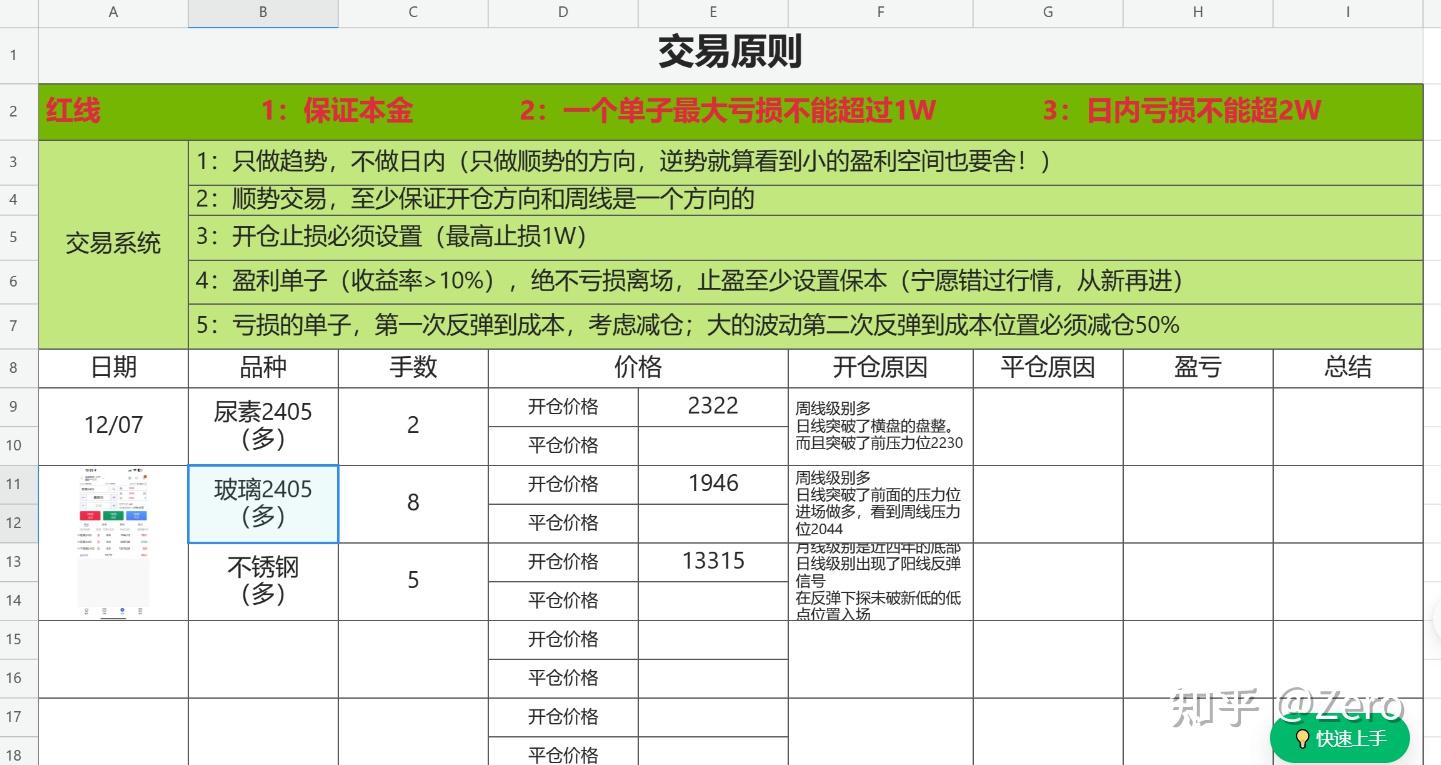Image resolution: width=1441 pixels, height=765 pixels.
Task: Select the 12/07 date cell
Action: click(113, 426)
